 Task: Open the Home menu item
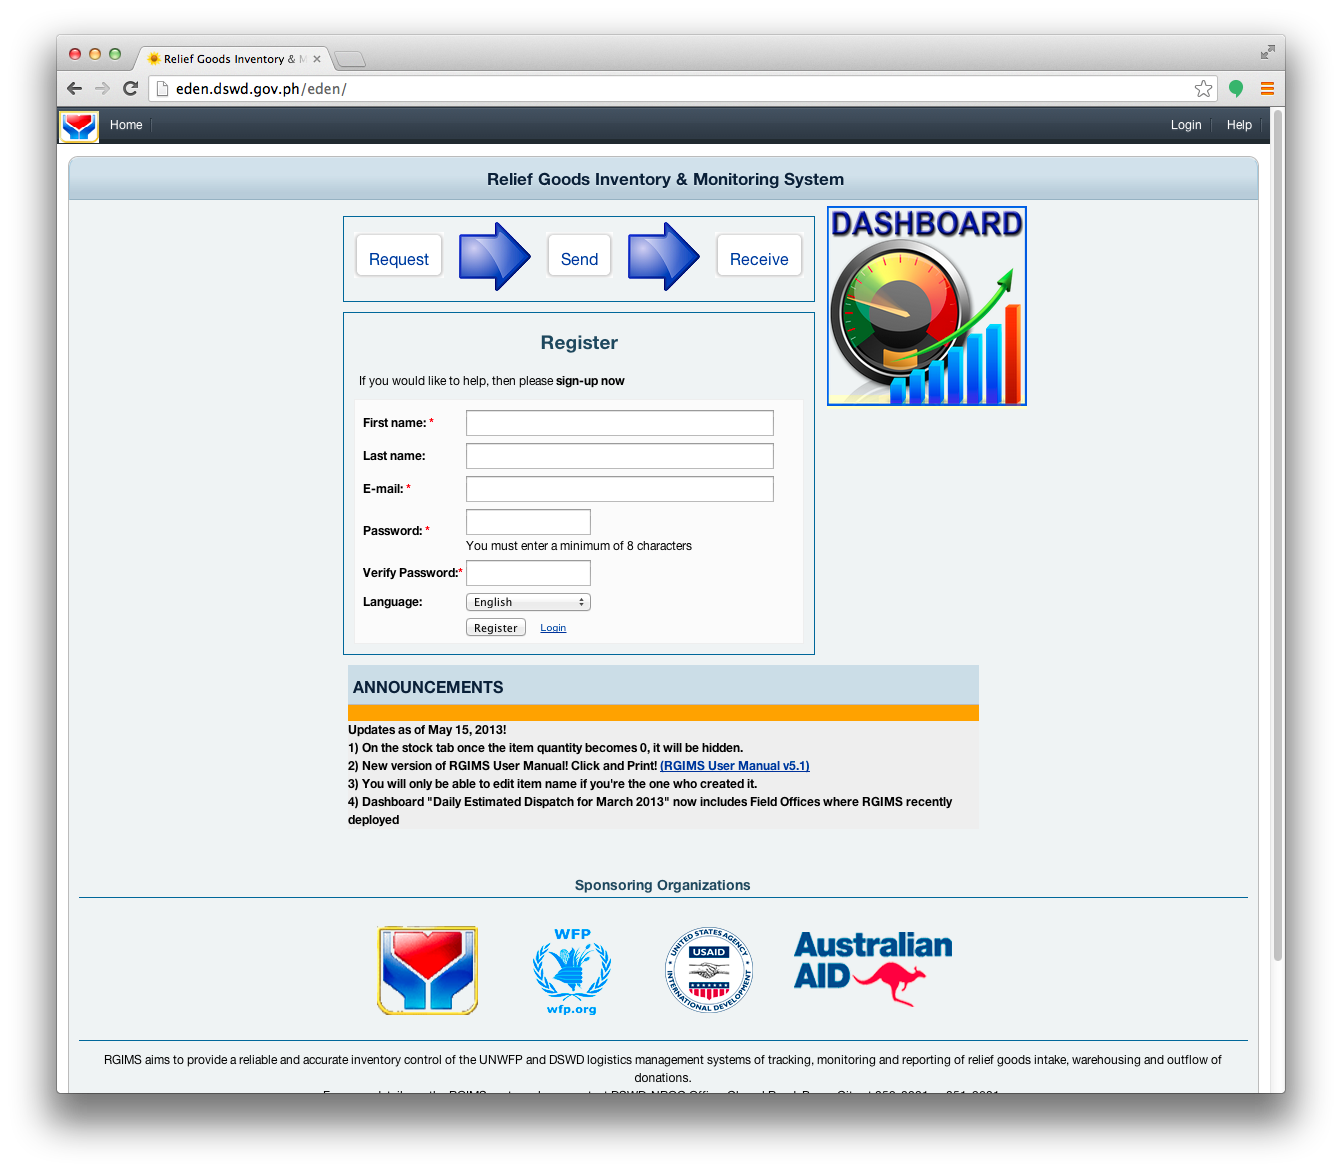[x=126, y=125]
